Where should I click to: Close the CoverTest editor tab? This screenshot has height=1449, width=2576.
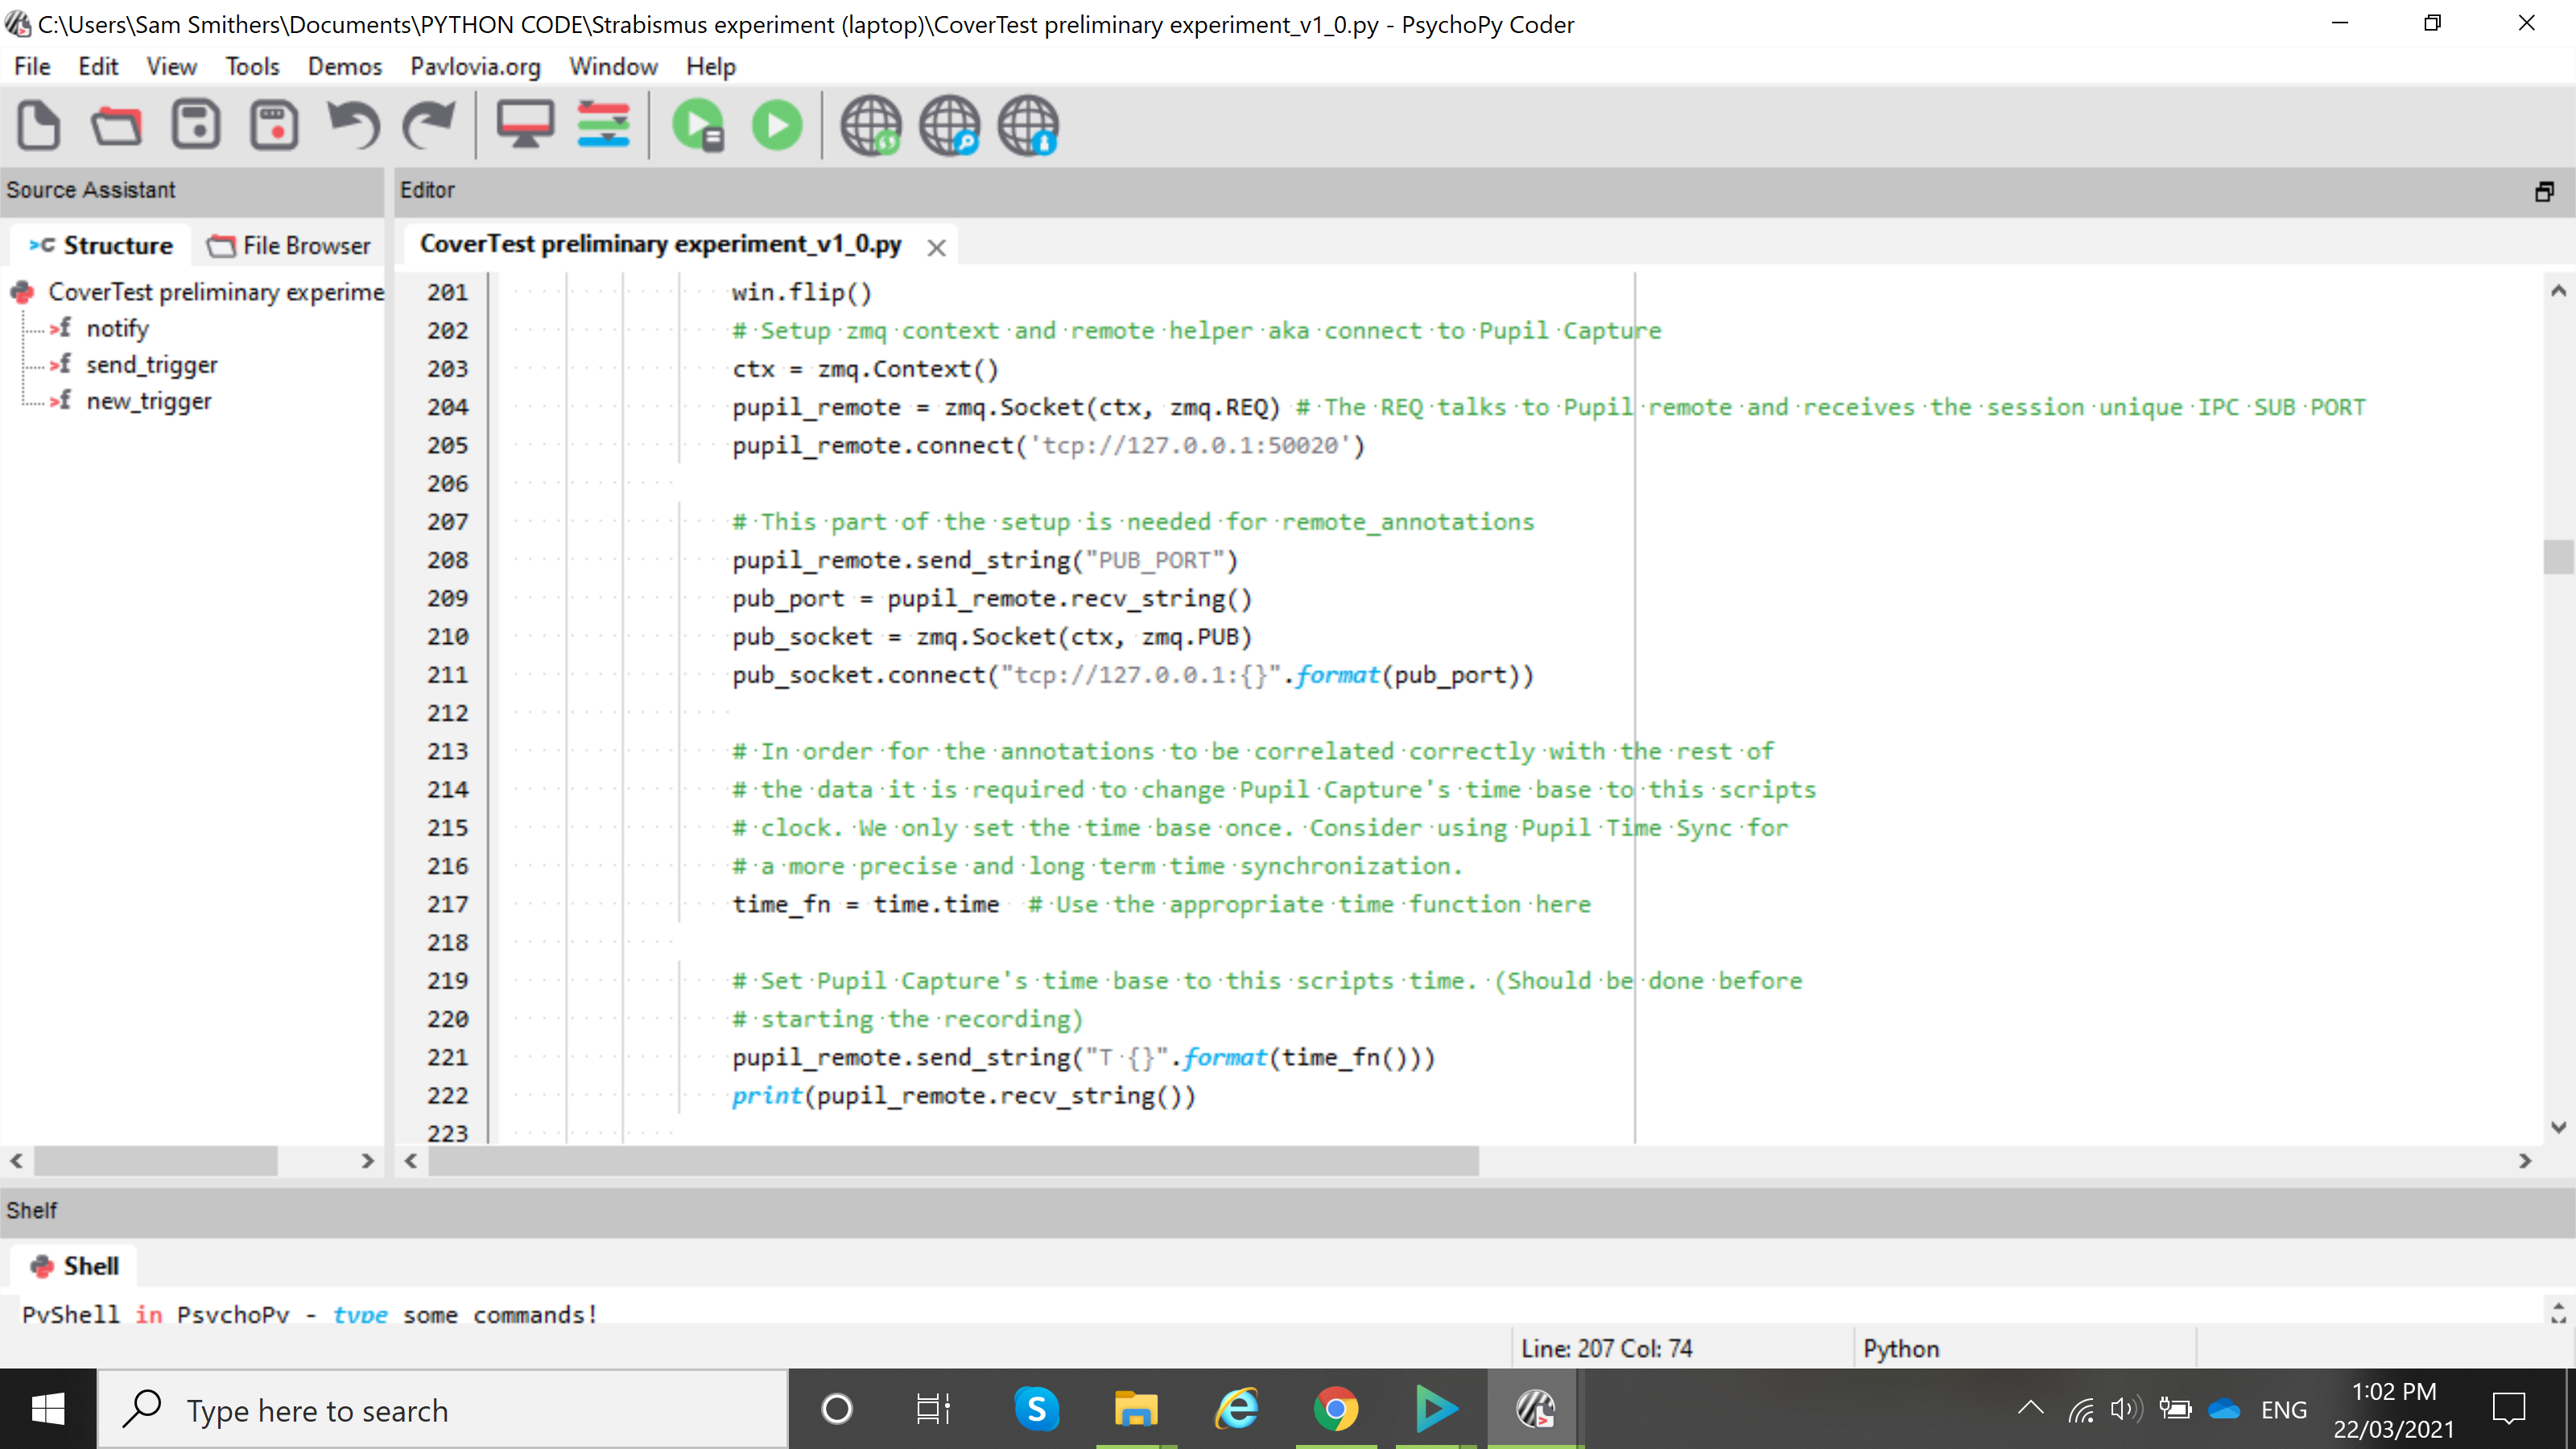(x=936, y=247)
